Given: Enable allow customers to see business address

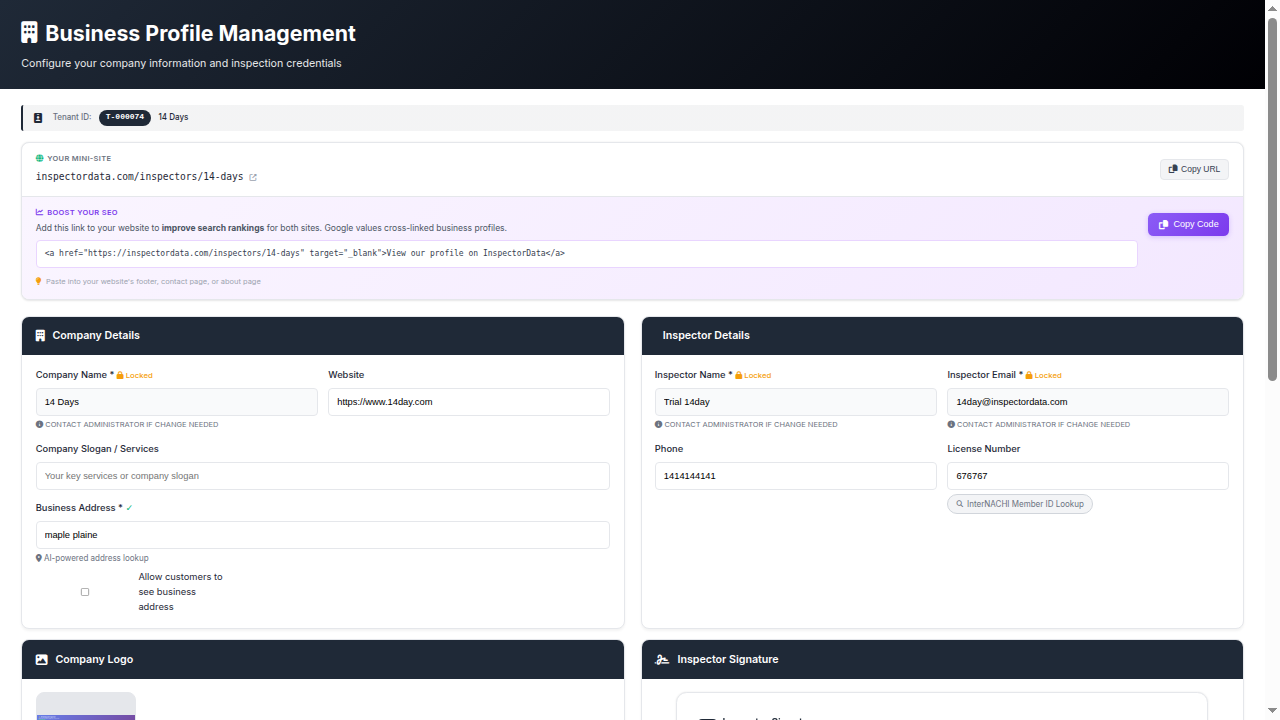Looking at the screenshot, I should (x=85, y=592).
